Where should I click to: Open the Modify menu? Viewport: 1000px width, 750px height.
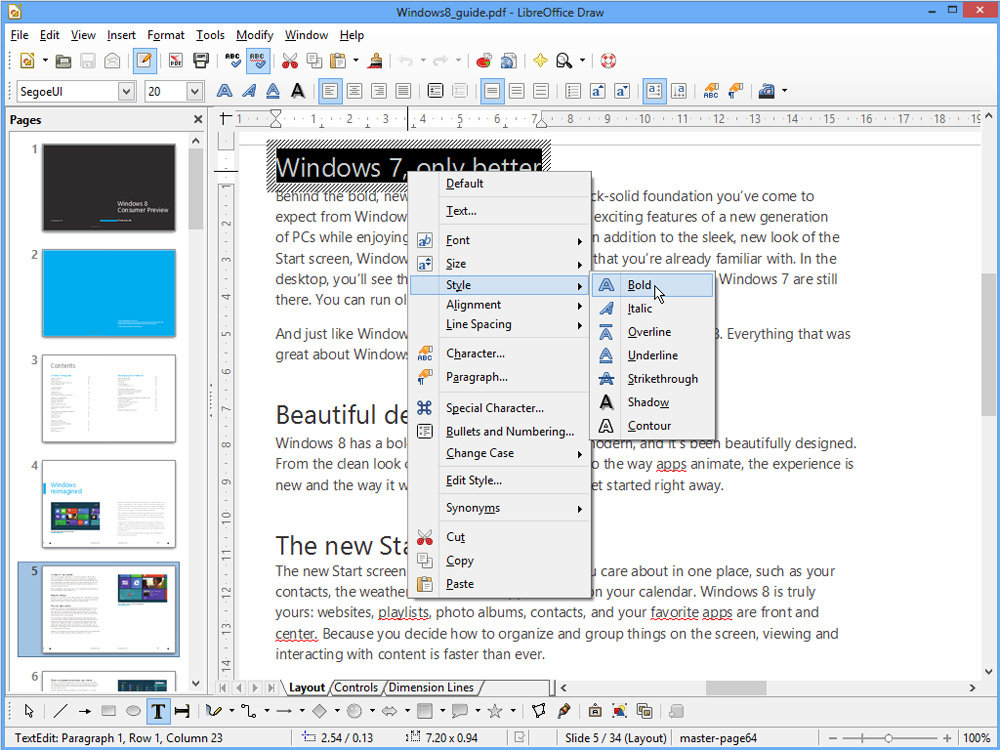pyautogui.click(x=254, y=35)
